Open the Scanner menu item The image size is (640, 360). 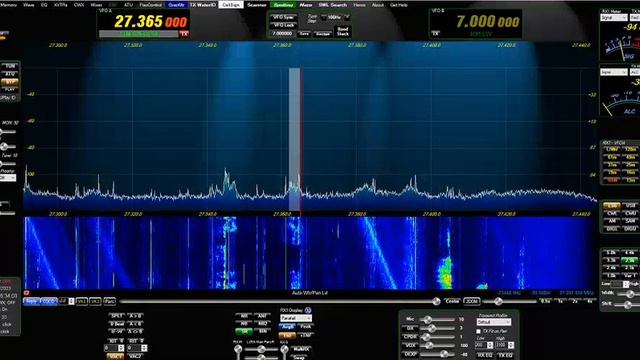click(x=257, y=5)
